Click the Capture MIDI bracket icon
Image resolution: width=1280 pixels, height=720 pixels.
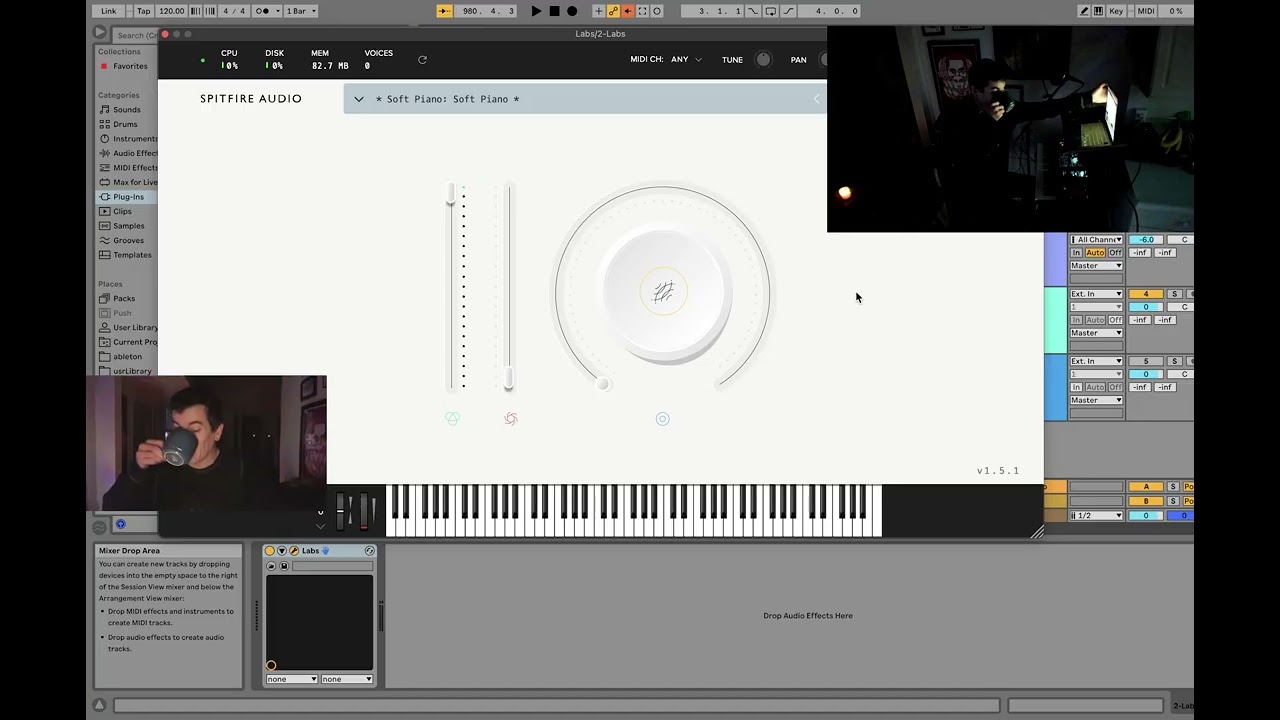643,11
